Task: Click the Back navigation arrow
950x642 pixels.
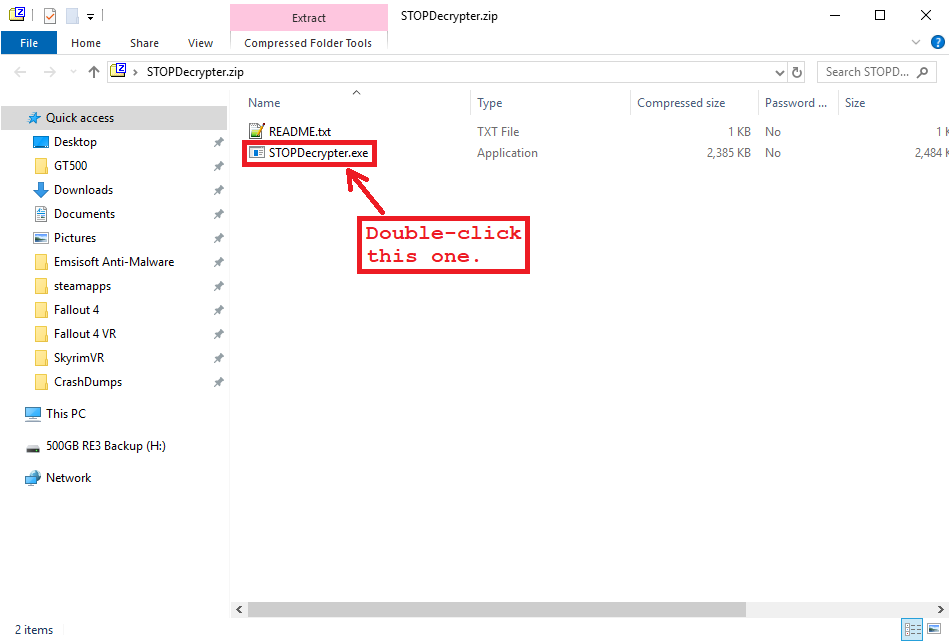Action: pyautogui.click(x=21, y=72)
